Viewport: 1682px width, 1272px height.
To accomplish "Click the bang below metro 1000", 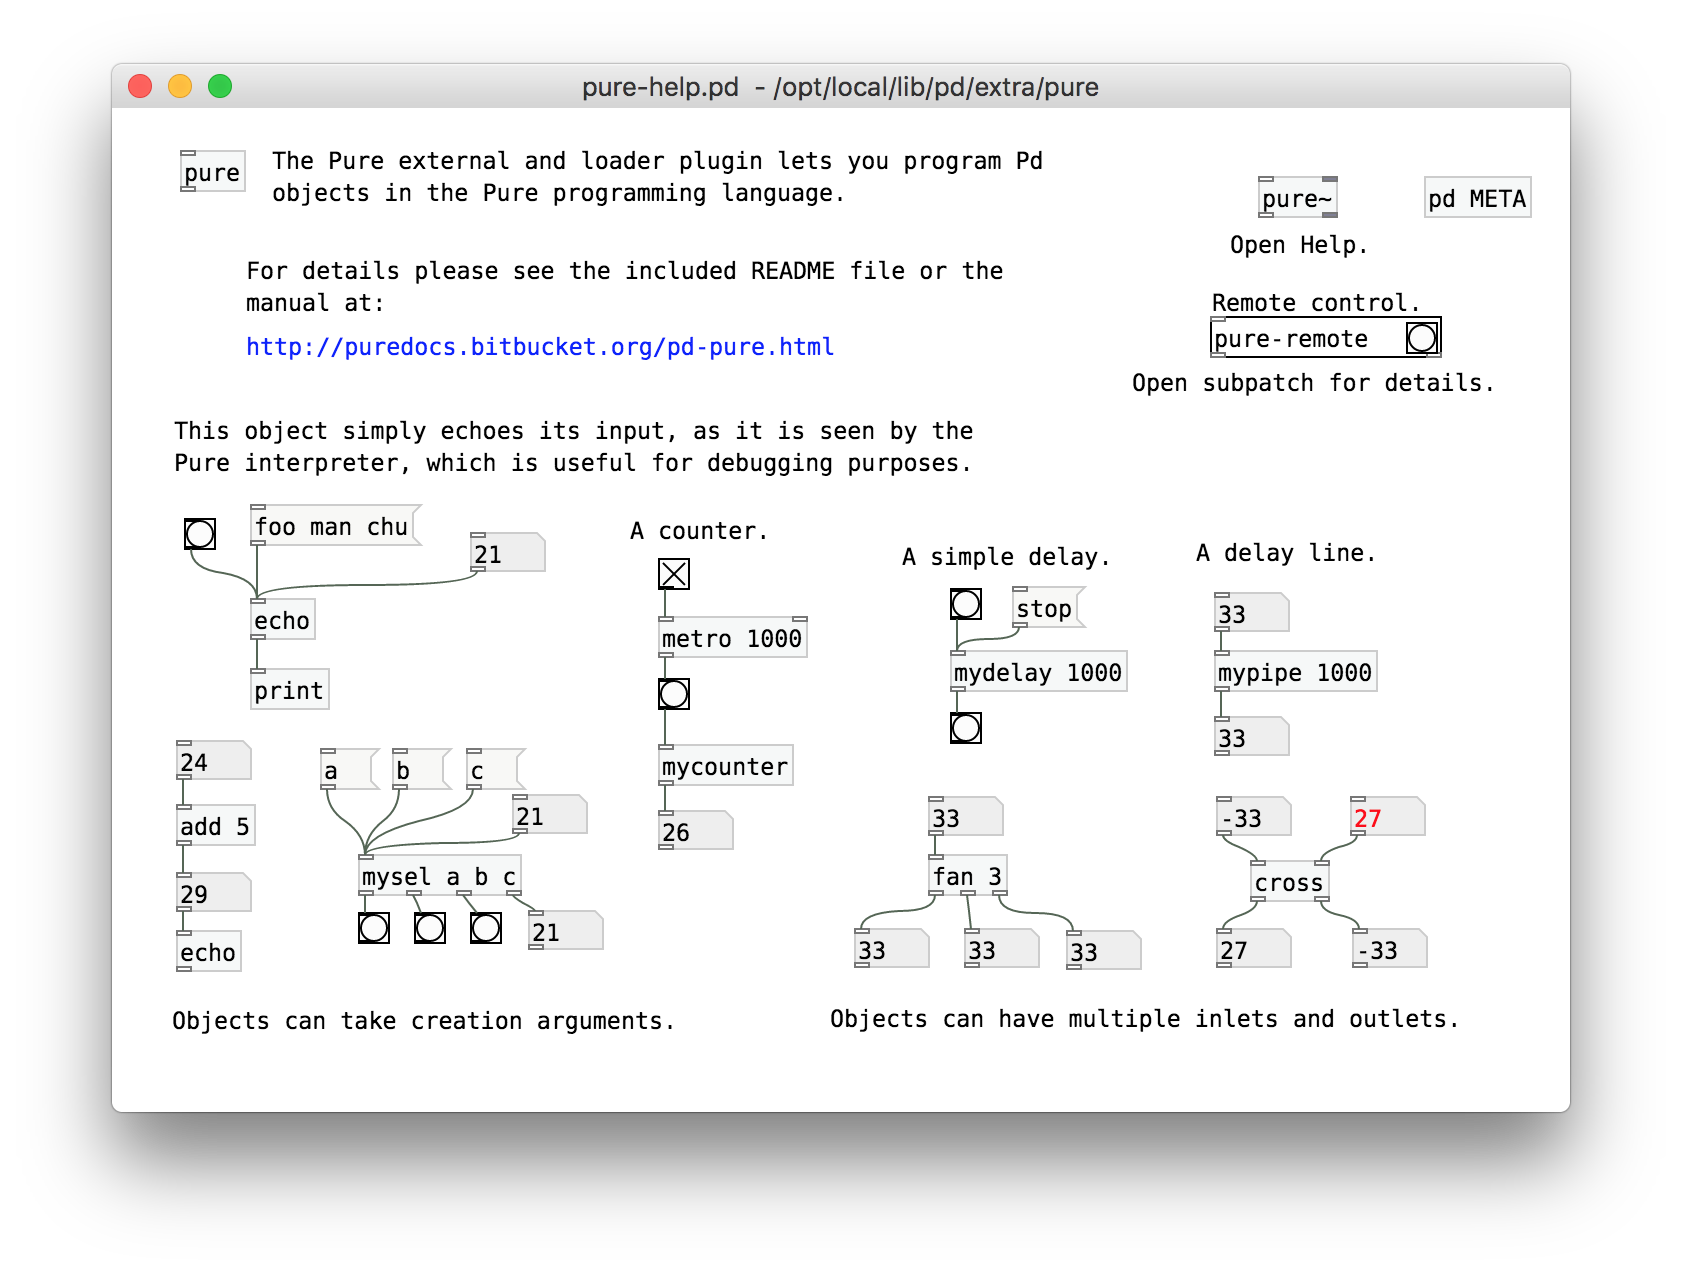I will coord(674,694).
